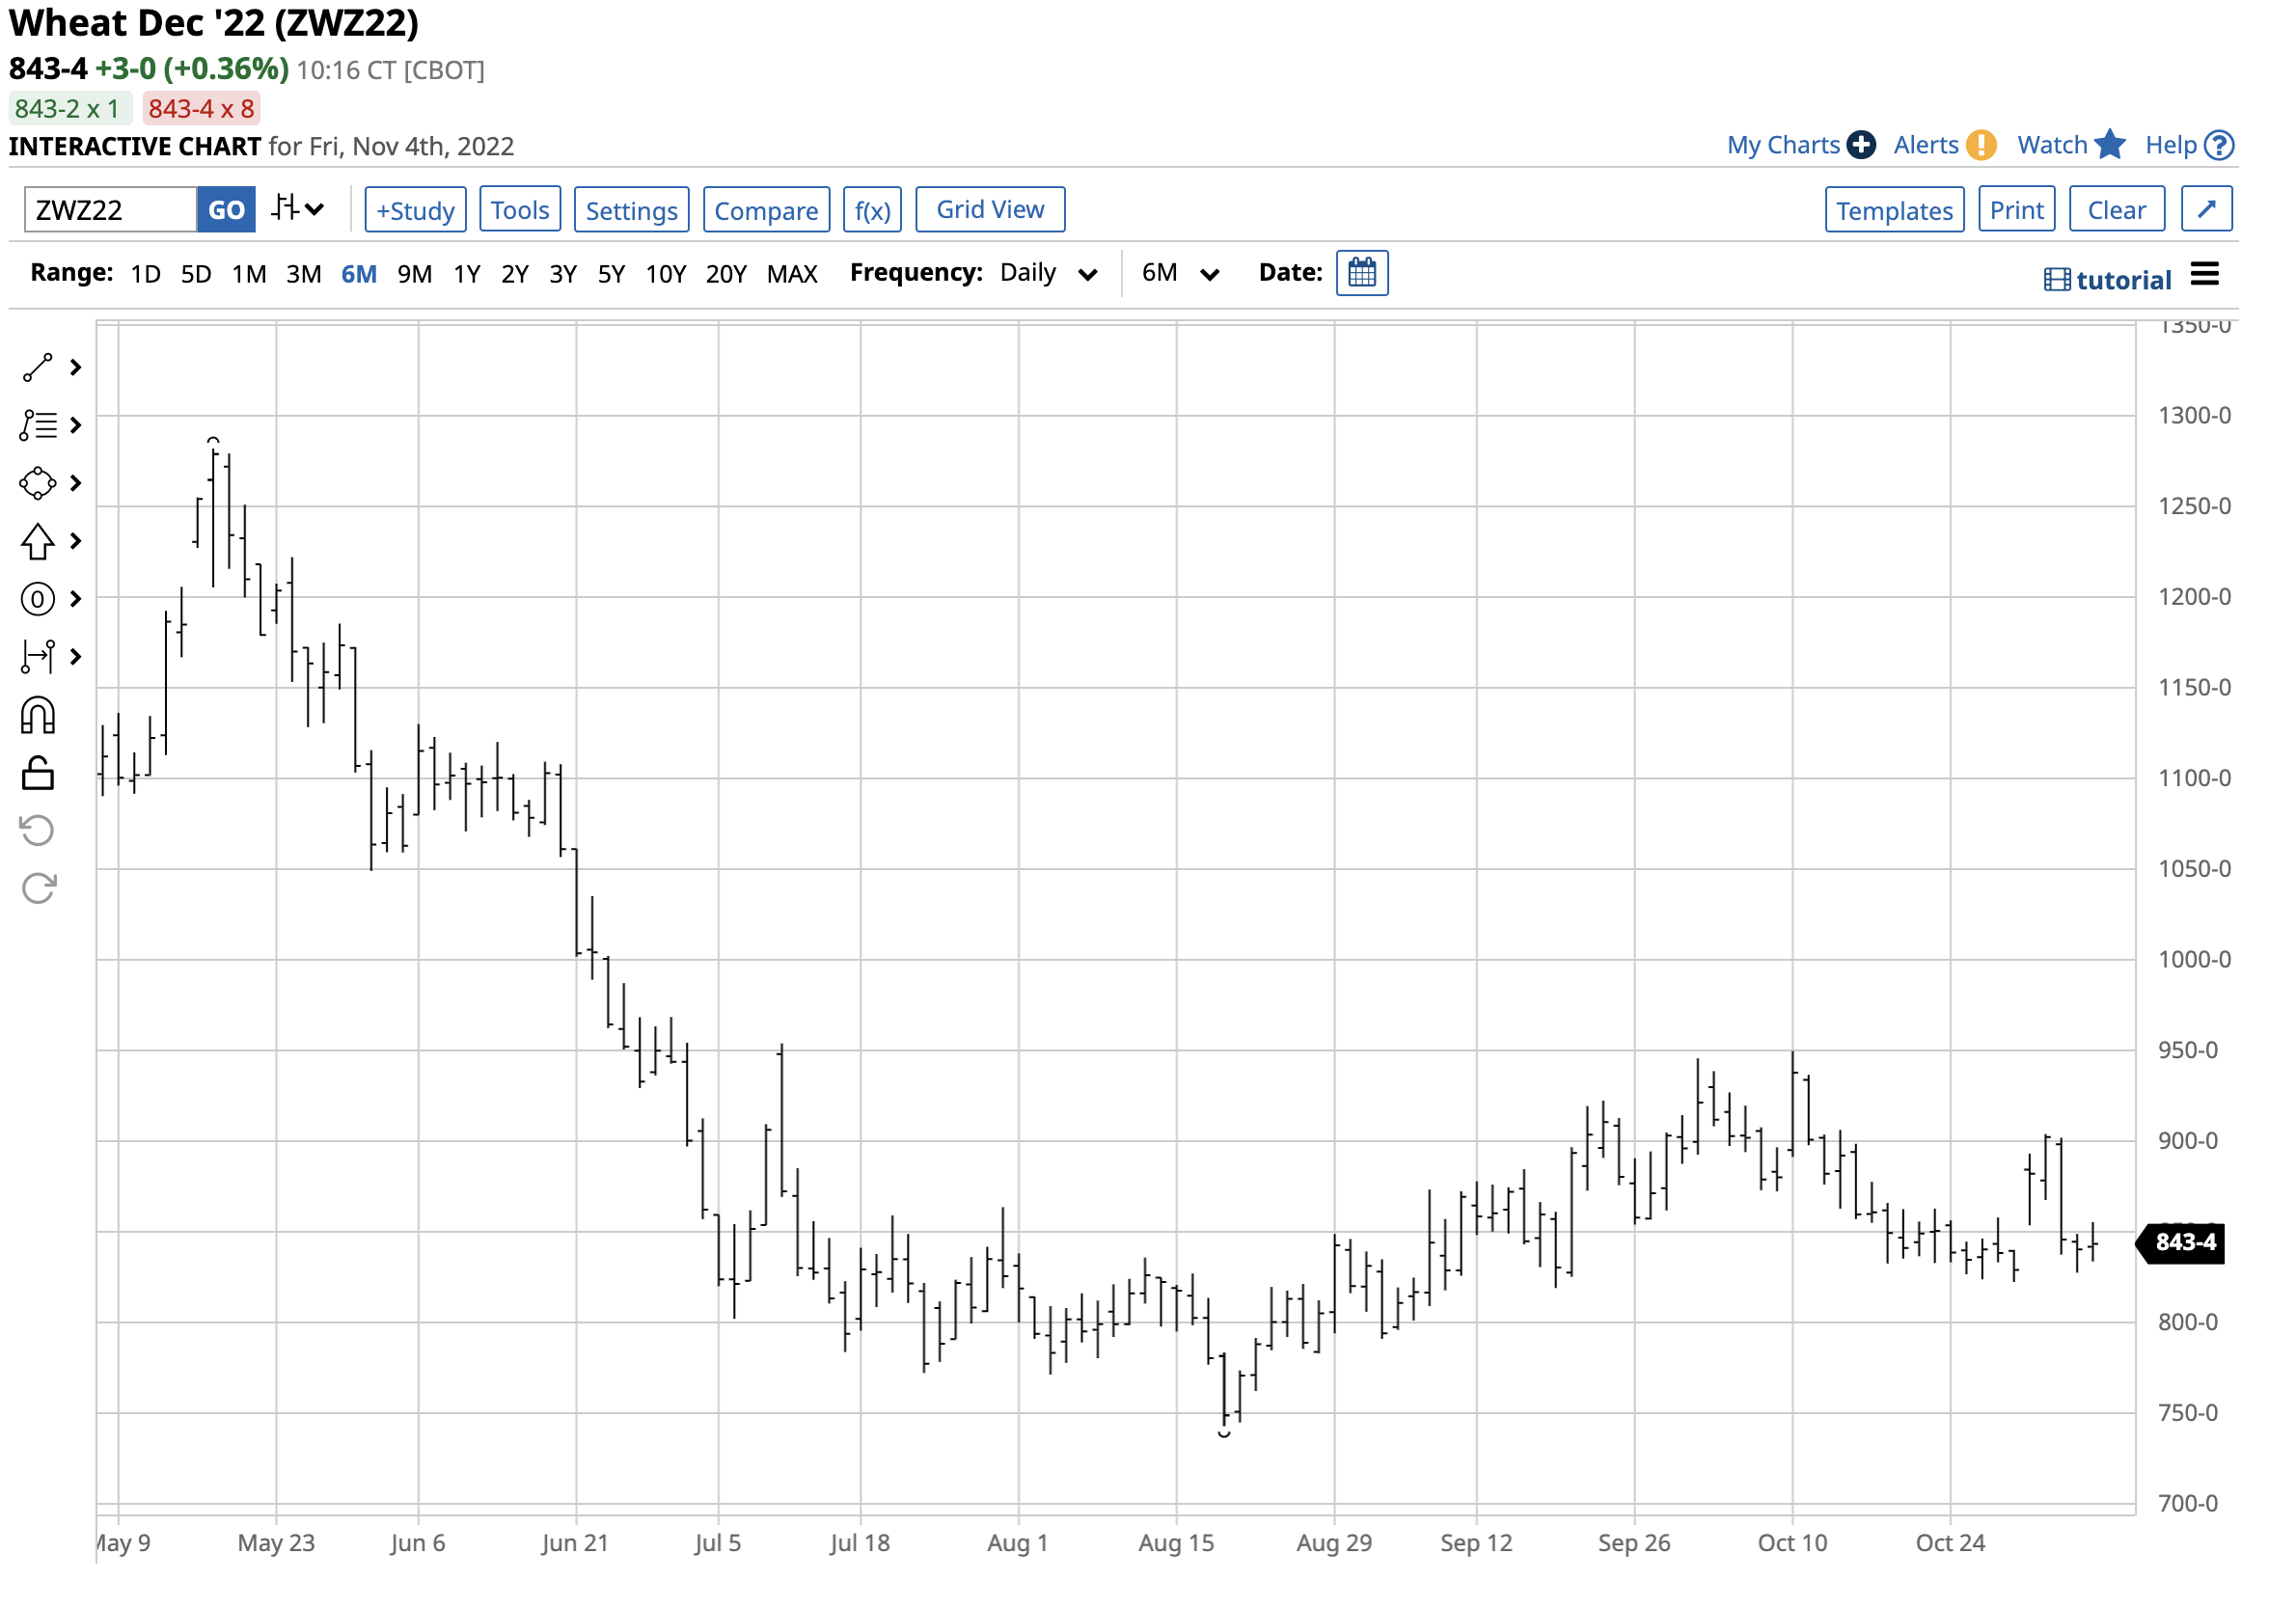2296x1609 pixels.
Task: Select the arrow marker tool
Action: (x=38, y=542)
